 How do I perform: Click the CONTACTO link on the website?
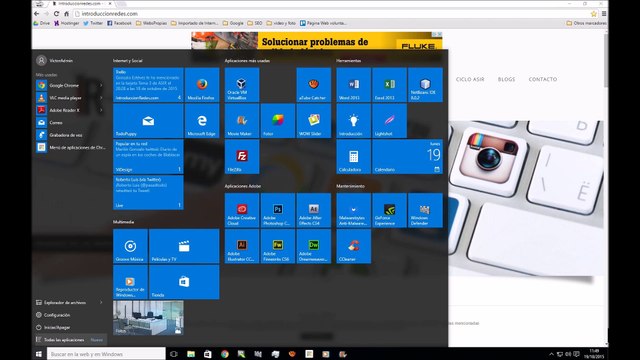tap(542, 79)
